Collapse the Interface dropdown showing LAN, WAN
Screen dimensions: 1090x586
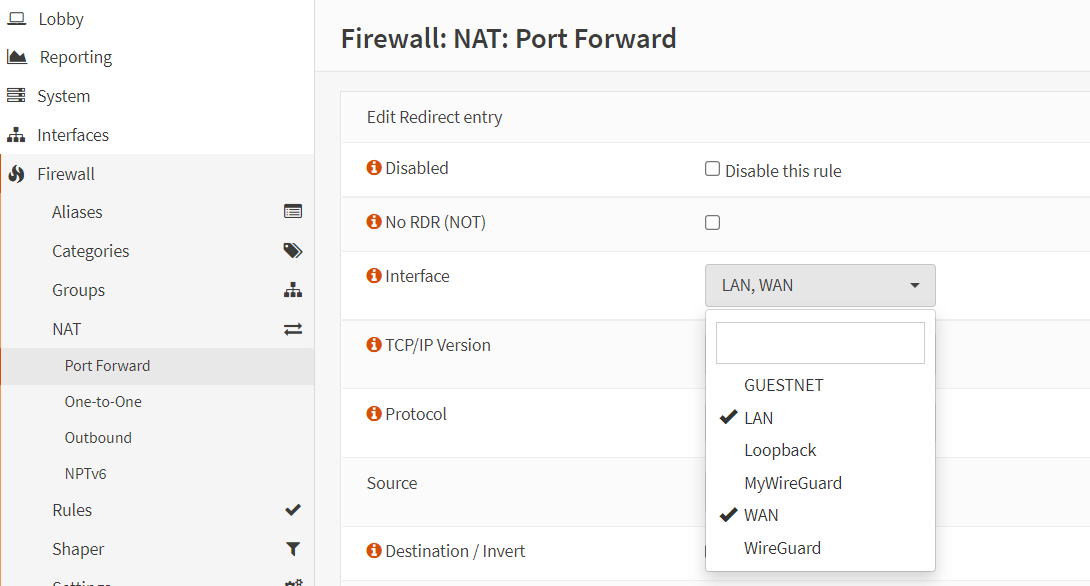[x=820, y=285]
